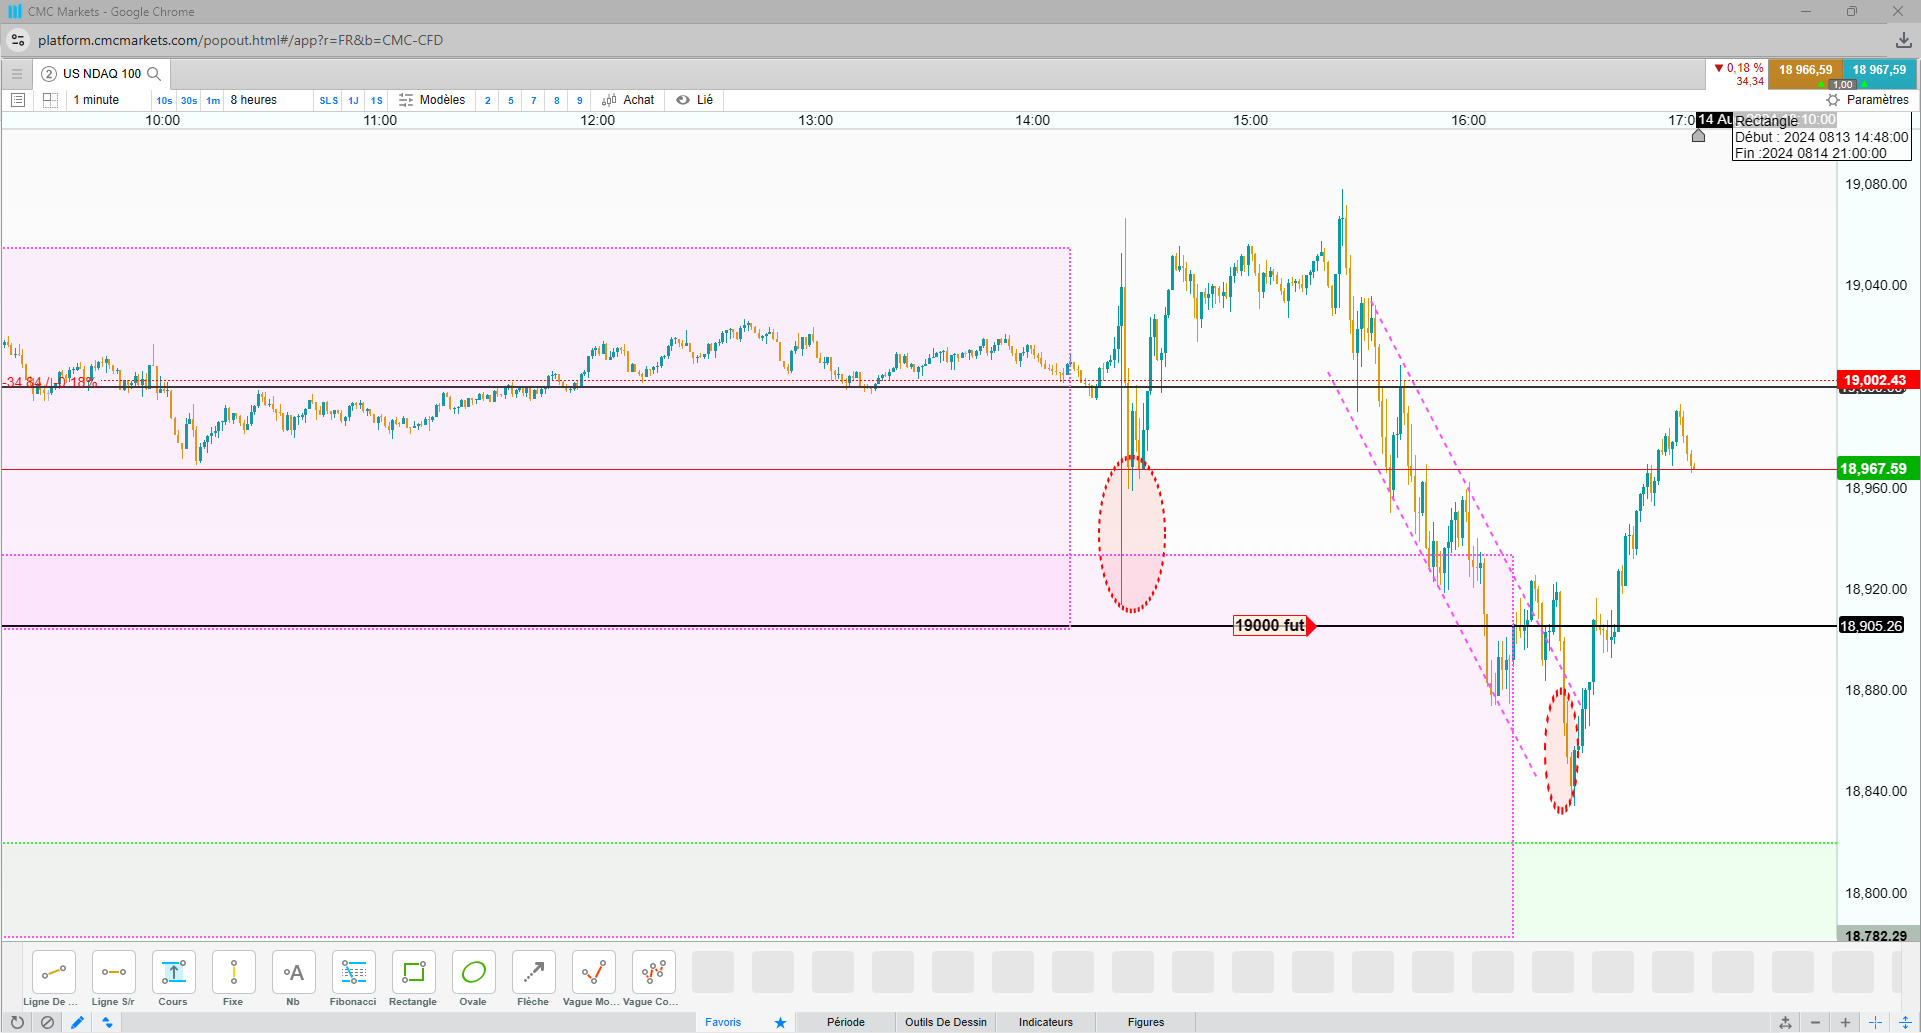The width and height of the screenshot is (1921, 1033).
Task: Select the Fibonacci drawing tool
Action: click(353, 978)
